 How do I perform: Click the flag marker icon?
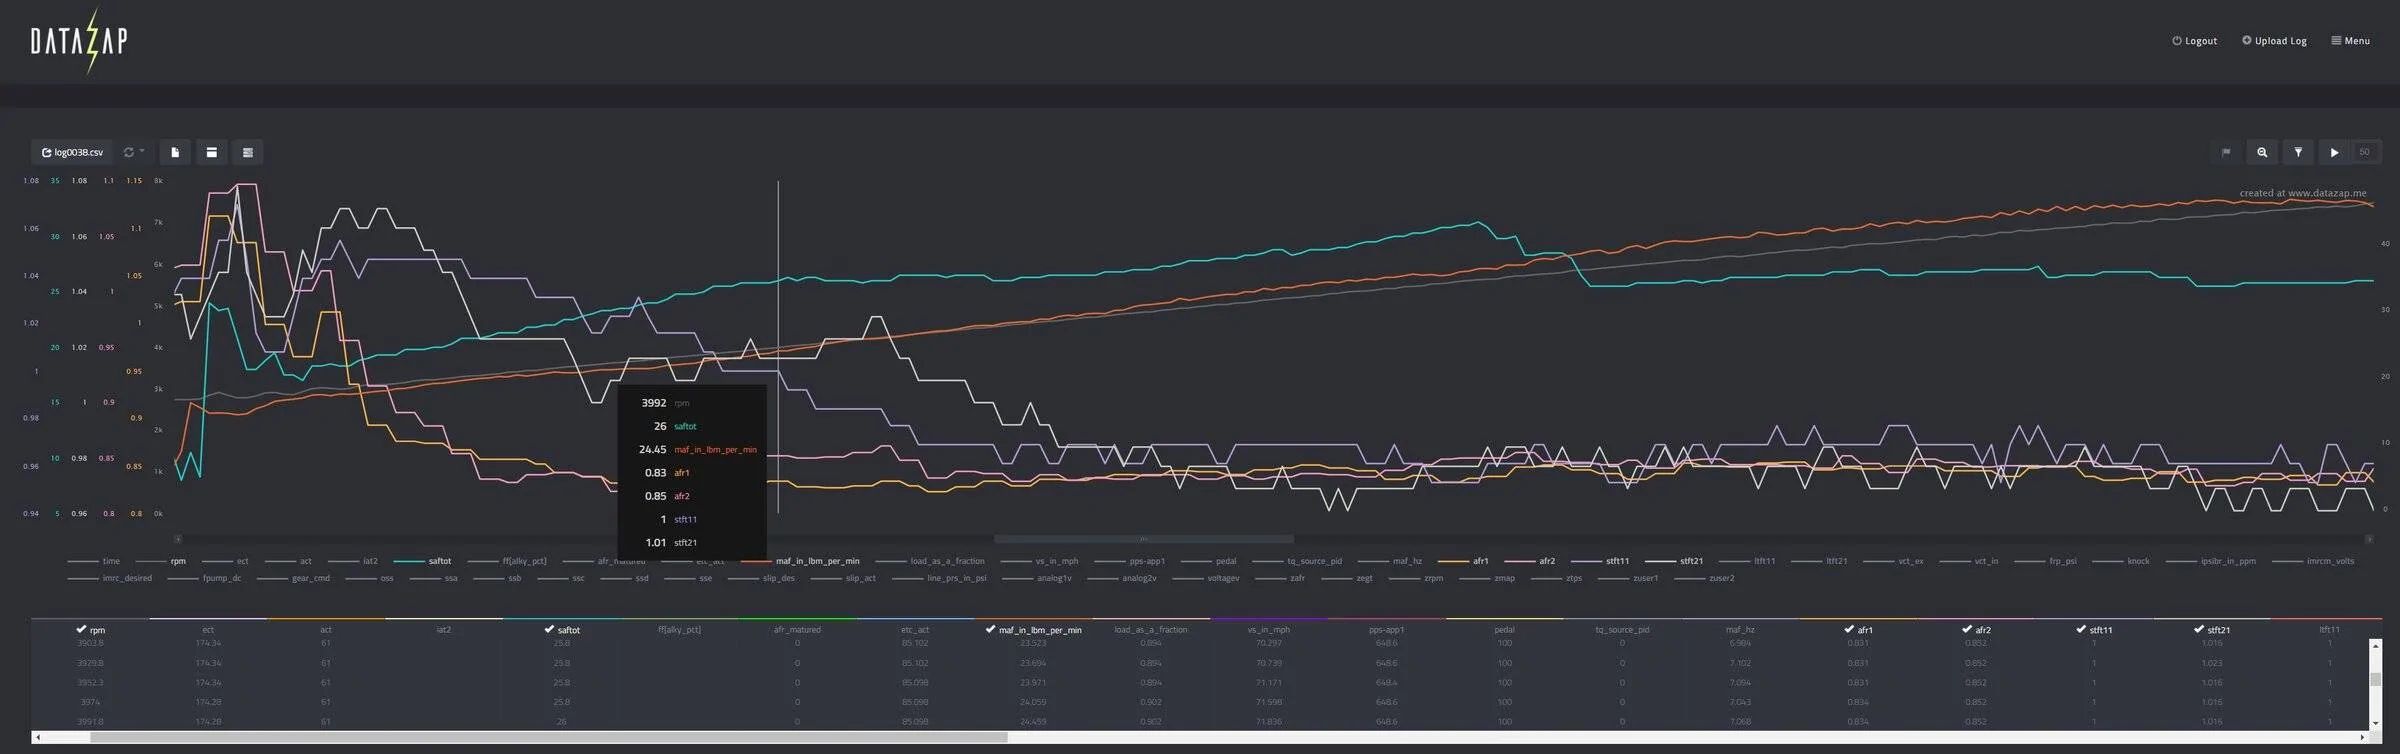[x=2226, y=152]
